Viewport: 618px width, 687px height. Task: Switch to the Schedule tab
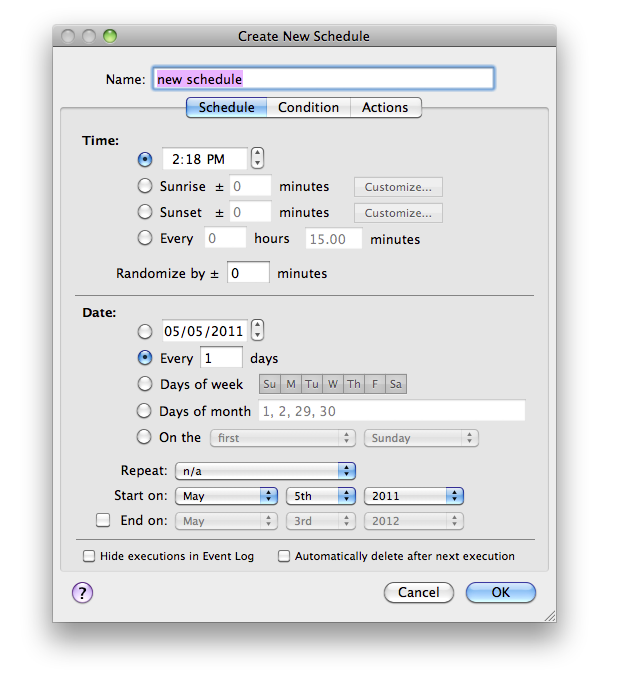tap(226, 108)
